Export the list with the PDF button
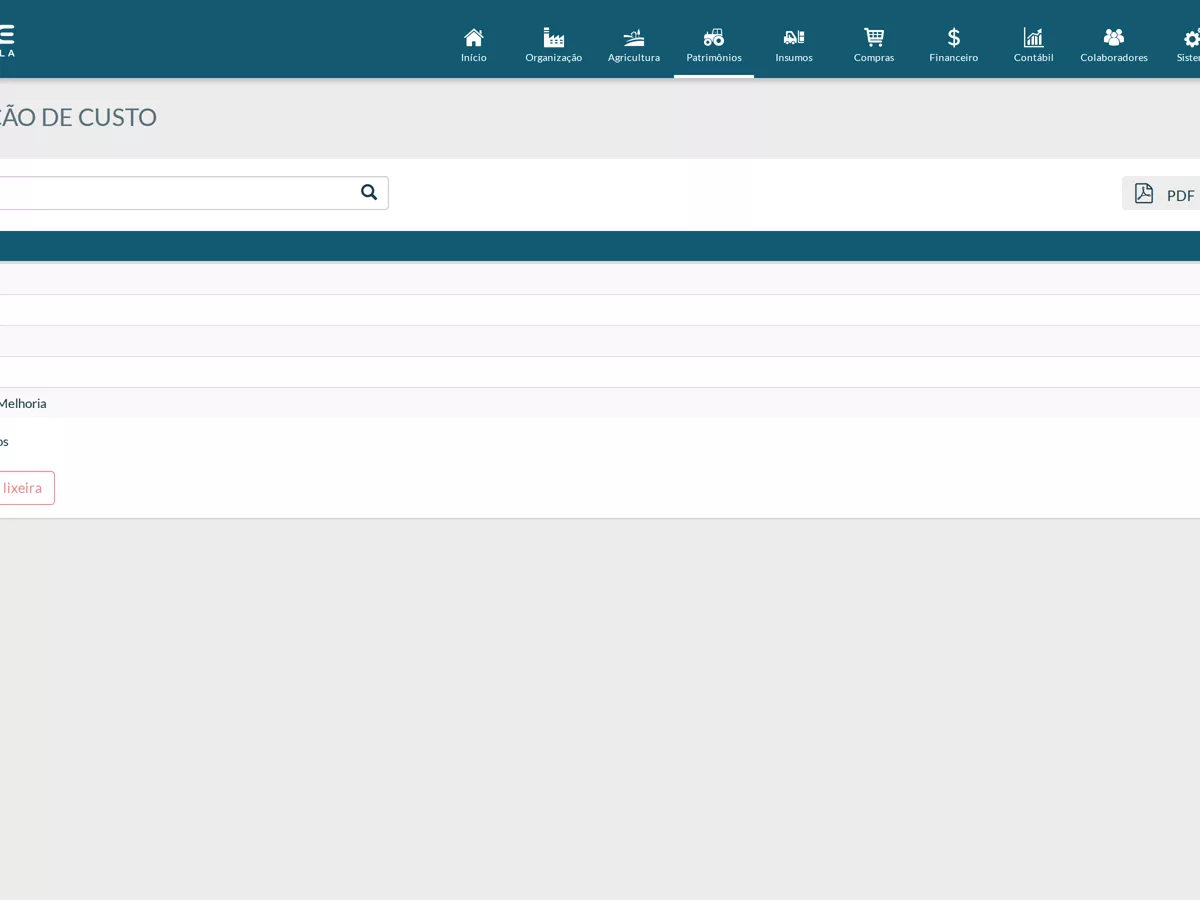 [x=1161, y=194]
